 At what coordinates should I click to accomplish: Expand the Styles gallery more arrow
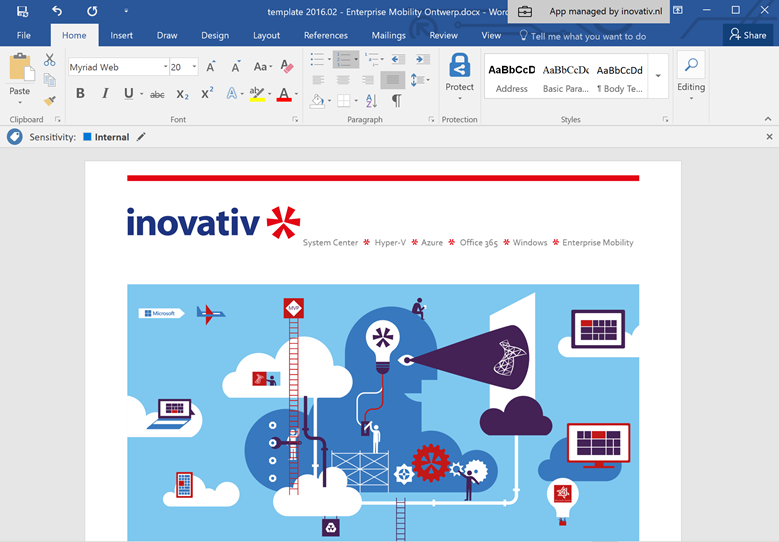(658, 76)
